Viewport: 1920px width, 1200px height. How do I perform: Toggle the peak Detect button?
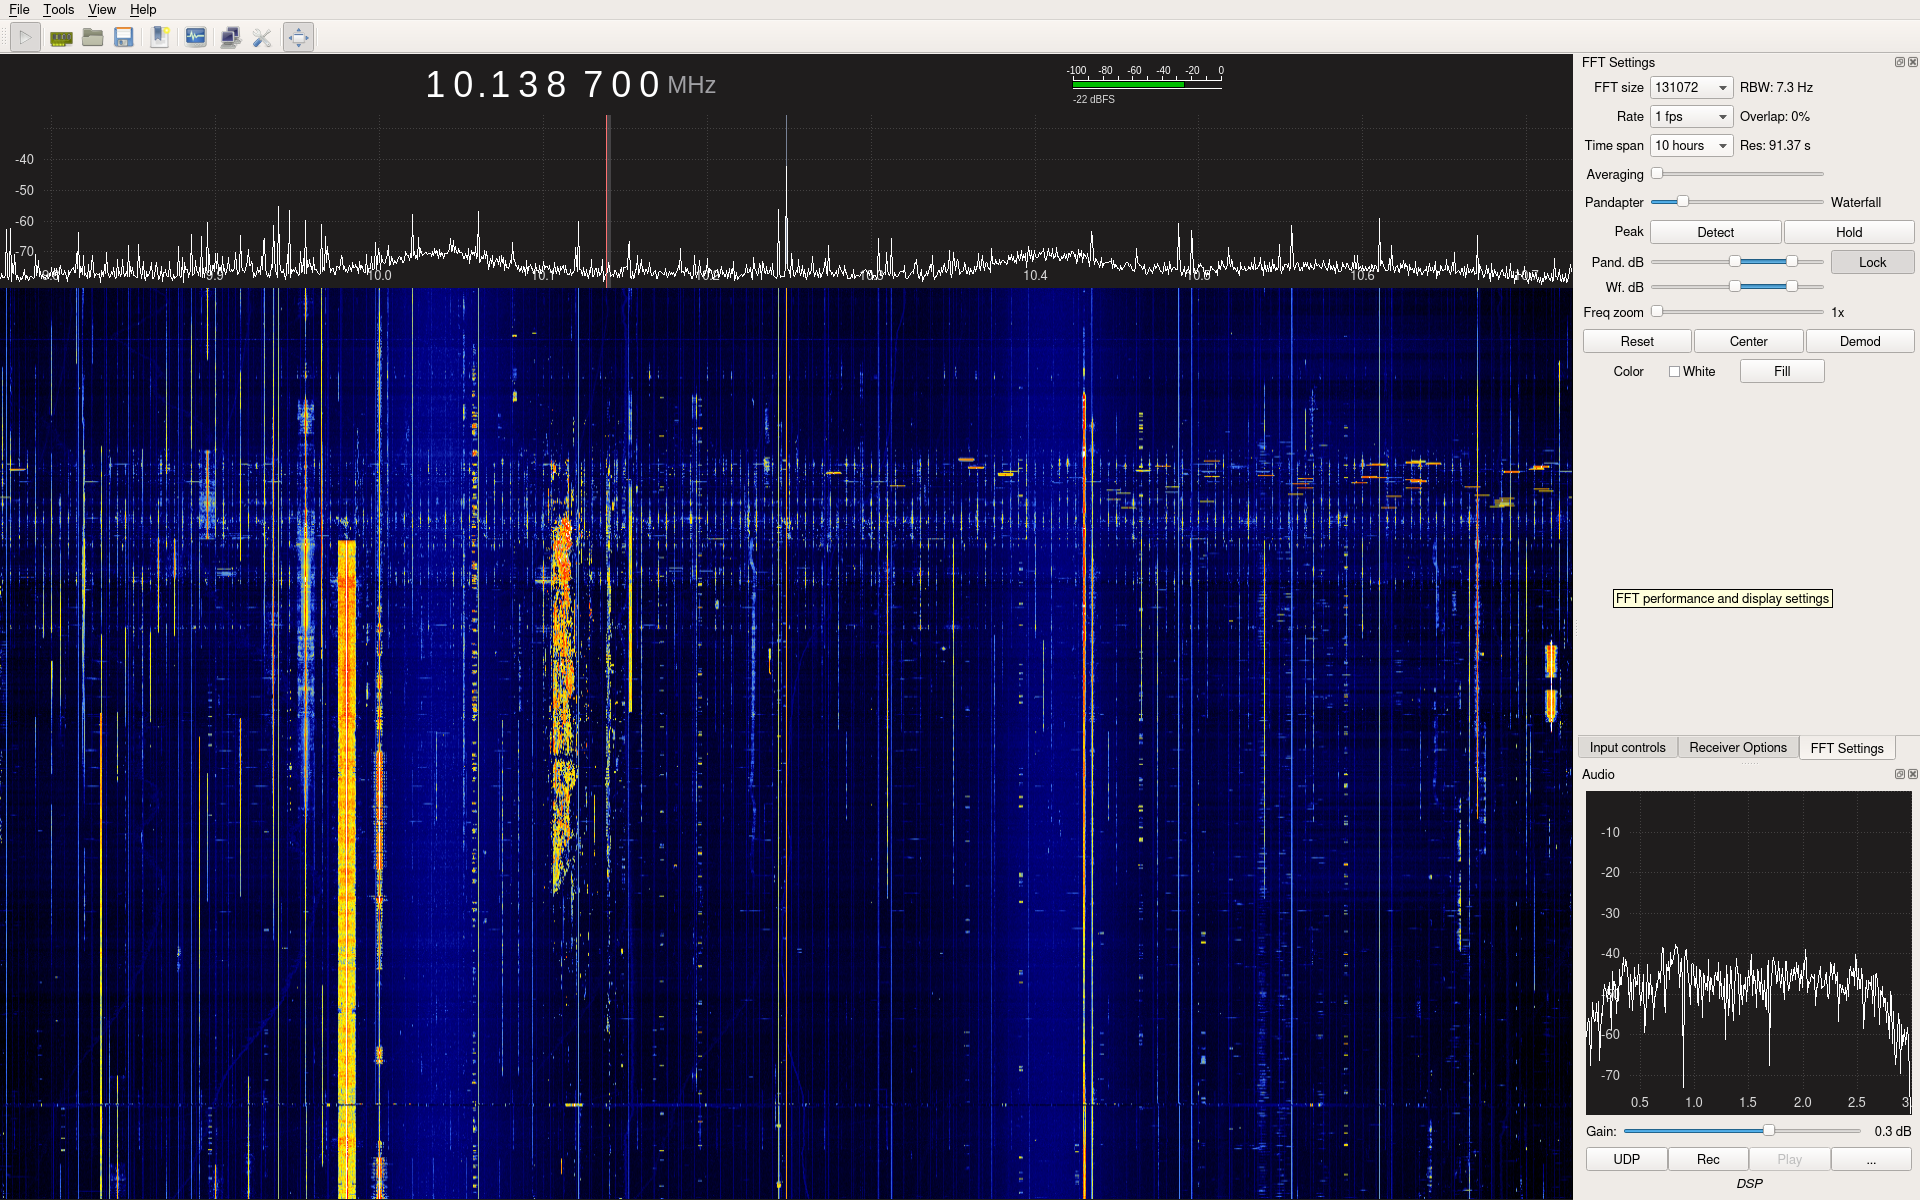pos(1715,232)
